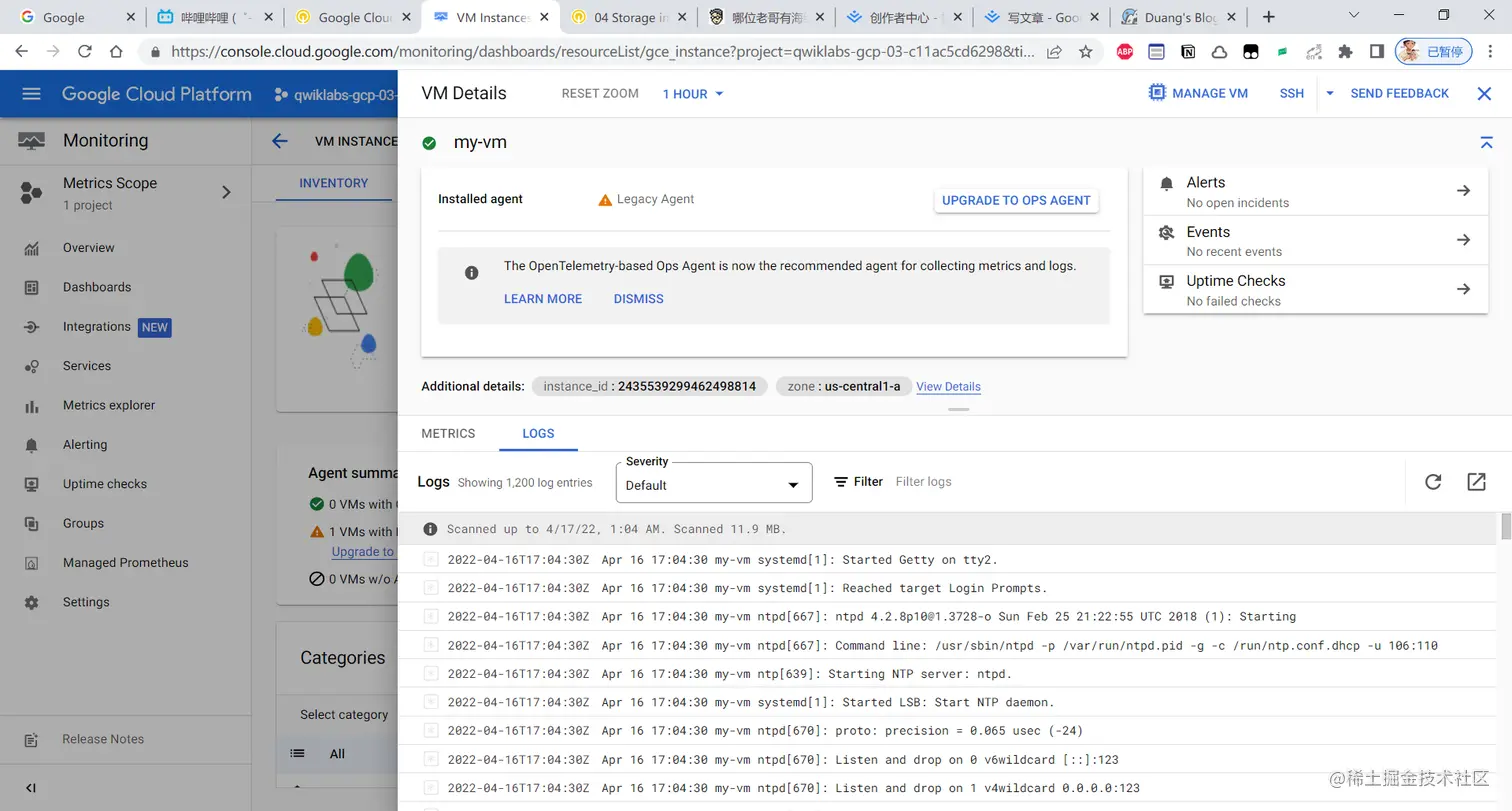The width and height of the screenshot is (1512, 811).
Task: Click Upgrade to Ops Agent button
Action: (1016, 200)
